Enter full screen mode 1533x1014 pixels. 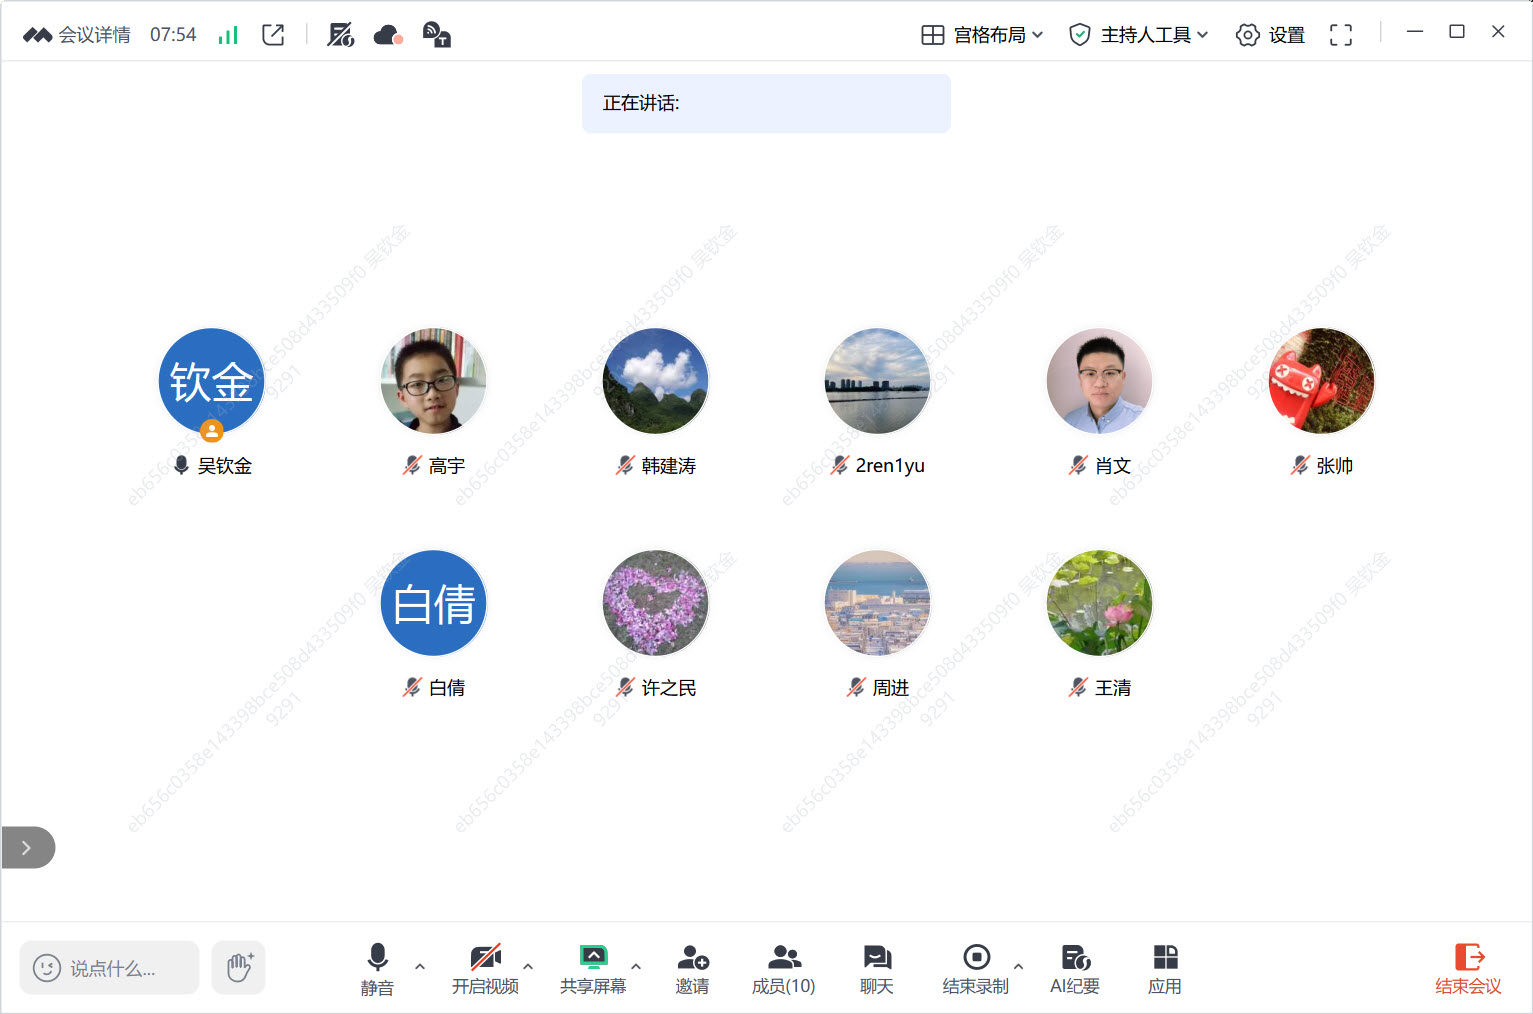coord(1340,35)
